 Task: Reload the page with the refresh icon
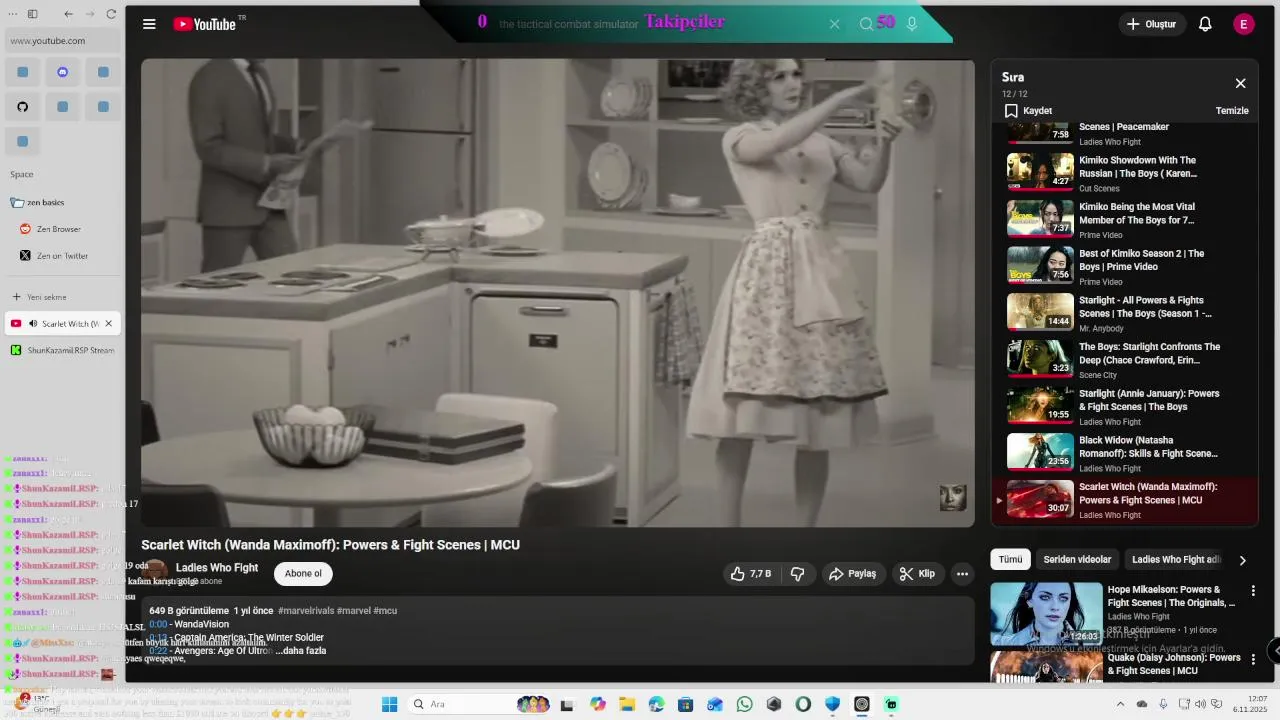(111, 14)
